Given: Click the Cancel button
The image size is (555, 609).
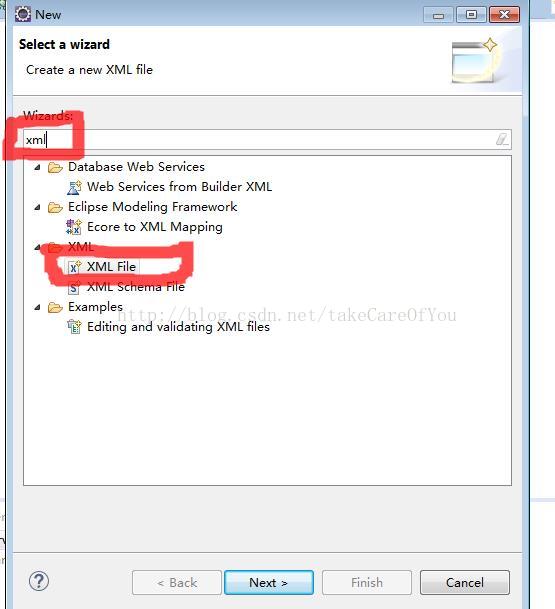Looking at the screenshot, I should point(465,582).
